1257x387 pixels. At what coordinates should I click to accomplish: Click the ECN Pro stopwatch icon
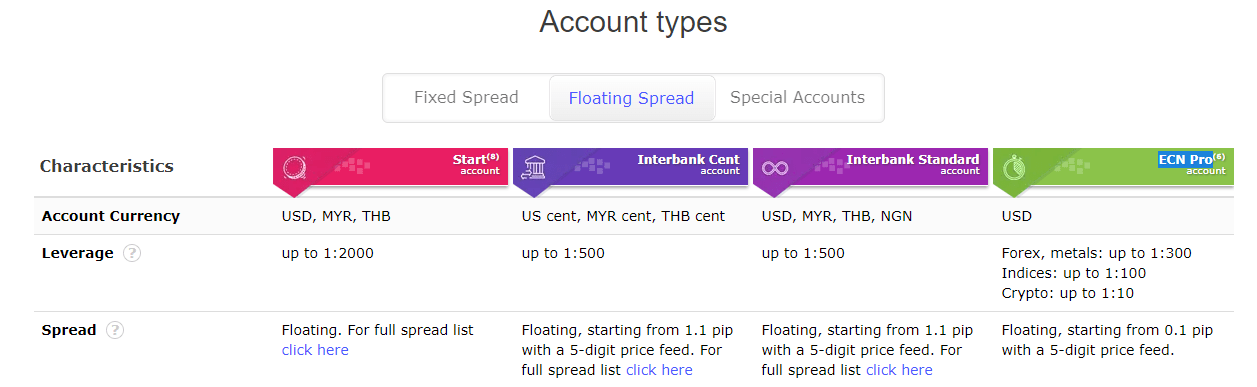1015,166
